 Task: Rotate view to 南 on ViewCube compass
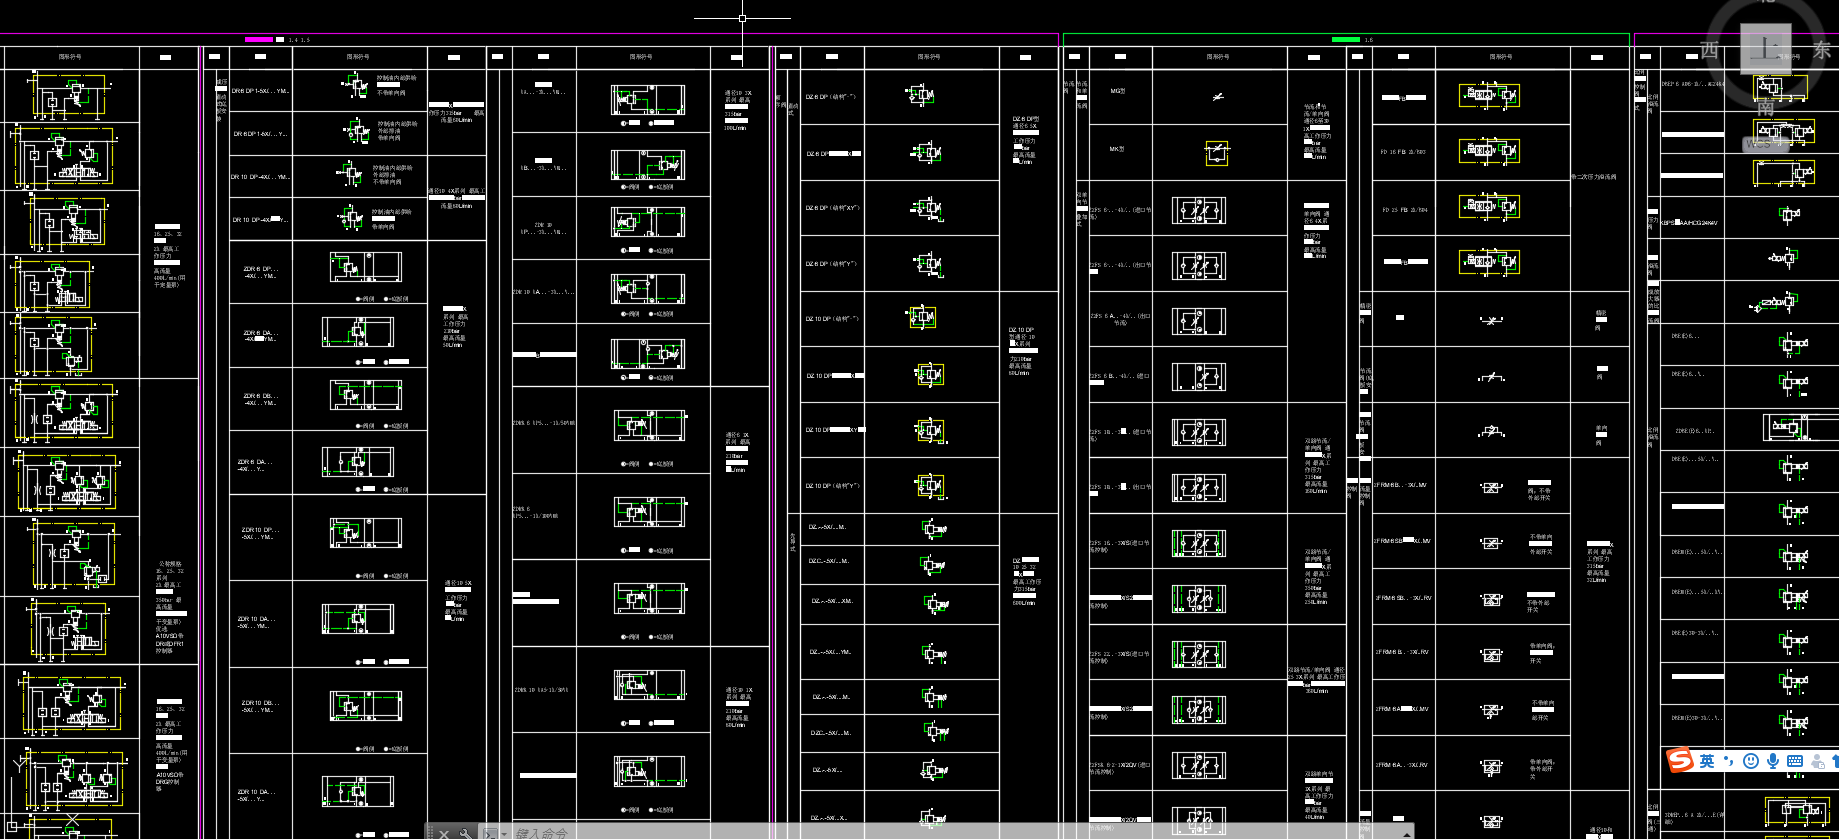pyautogui.click(x=1766, y=109)
